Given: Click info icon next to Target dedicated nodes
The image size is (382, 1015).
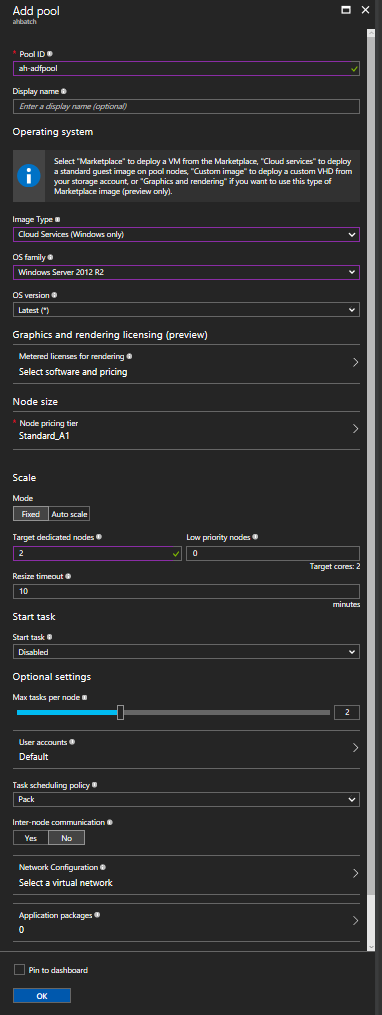Looking at the screenshot, I should pyautogui.click(x=99, y=537).
